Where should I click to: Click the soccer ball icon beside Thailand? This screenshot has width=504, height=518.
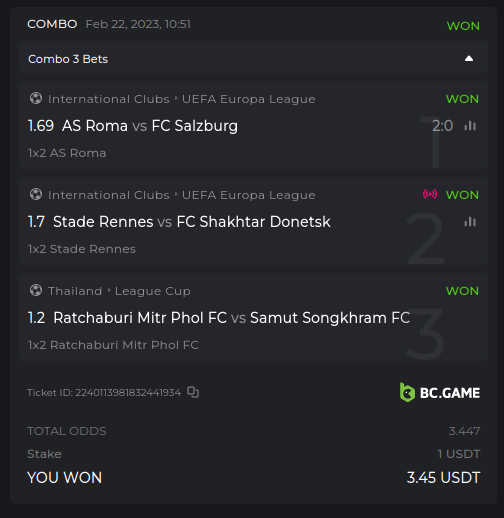point(36,290)
